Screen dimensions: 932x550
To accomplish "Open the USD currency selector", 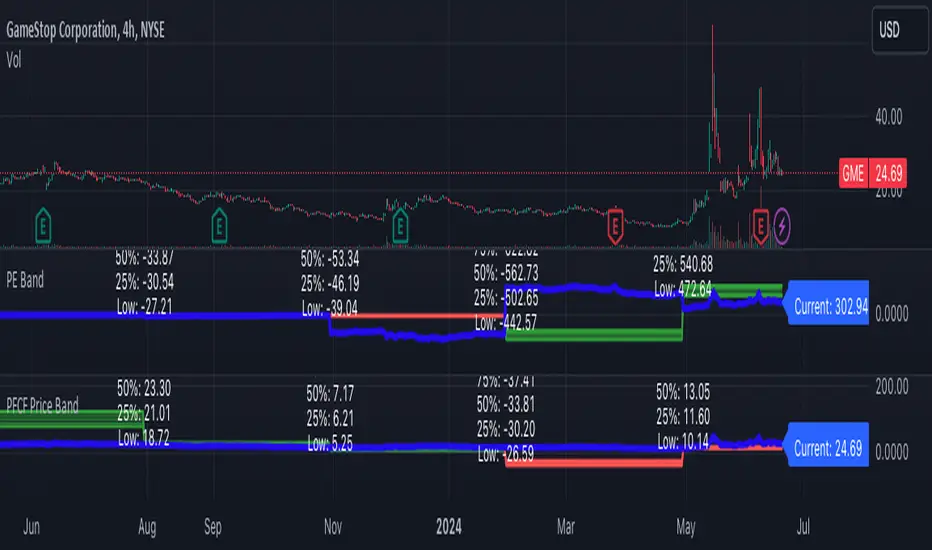I will click(x=900, y=30).
